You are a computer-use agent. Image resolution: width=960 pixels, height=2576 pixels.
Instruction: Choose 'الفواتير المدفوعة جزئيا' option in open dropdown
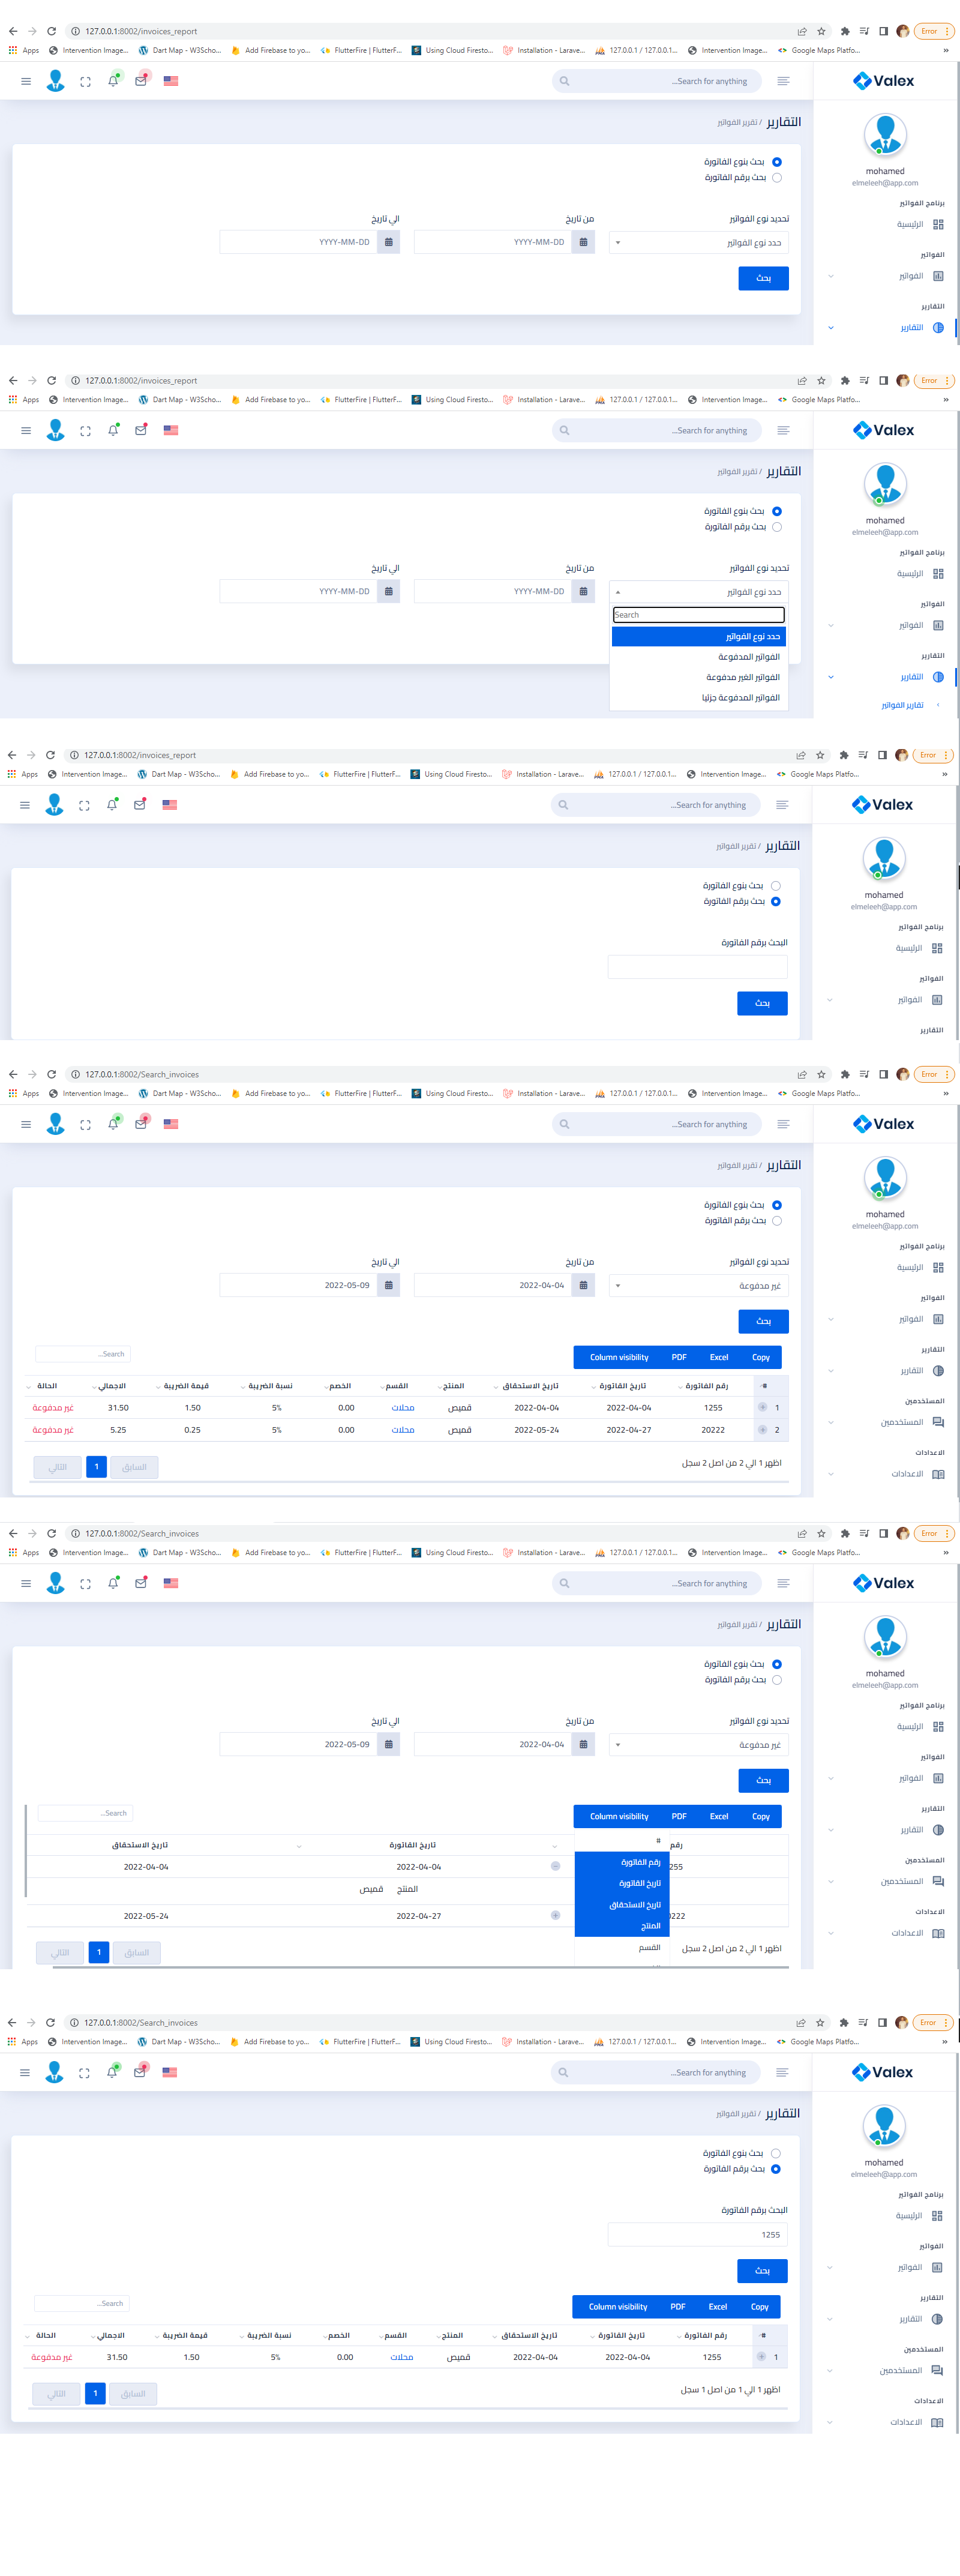(699, 698)
